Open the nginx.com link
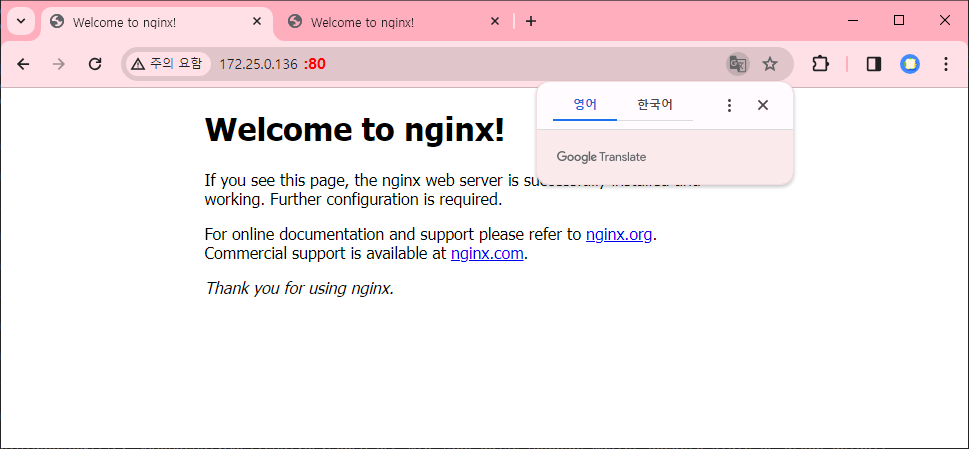This screenshot has width=969, height=449. pyautogui.click(x=488, y=253)
